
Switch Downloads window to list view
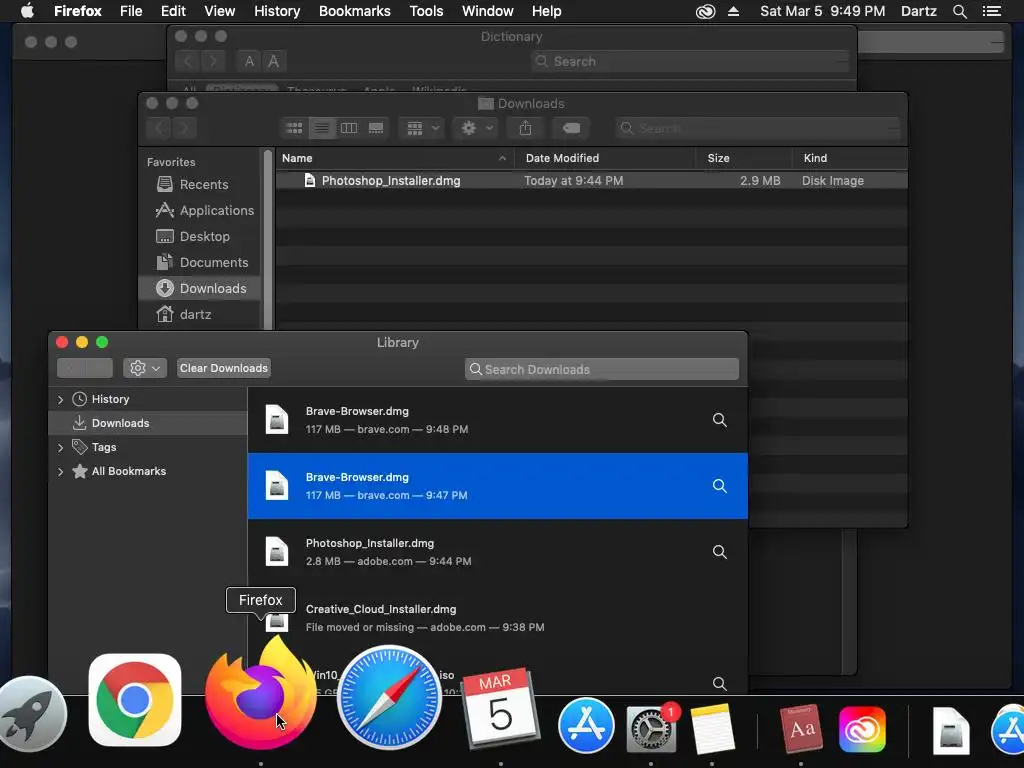click(321, 128)
